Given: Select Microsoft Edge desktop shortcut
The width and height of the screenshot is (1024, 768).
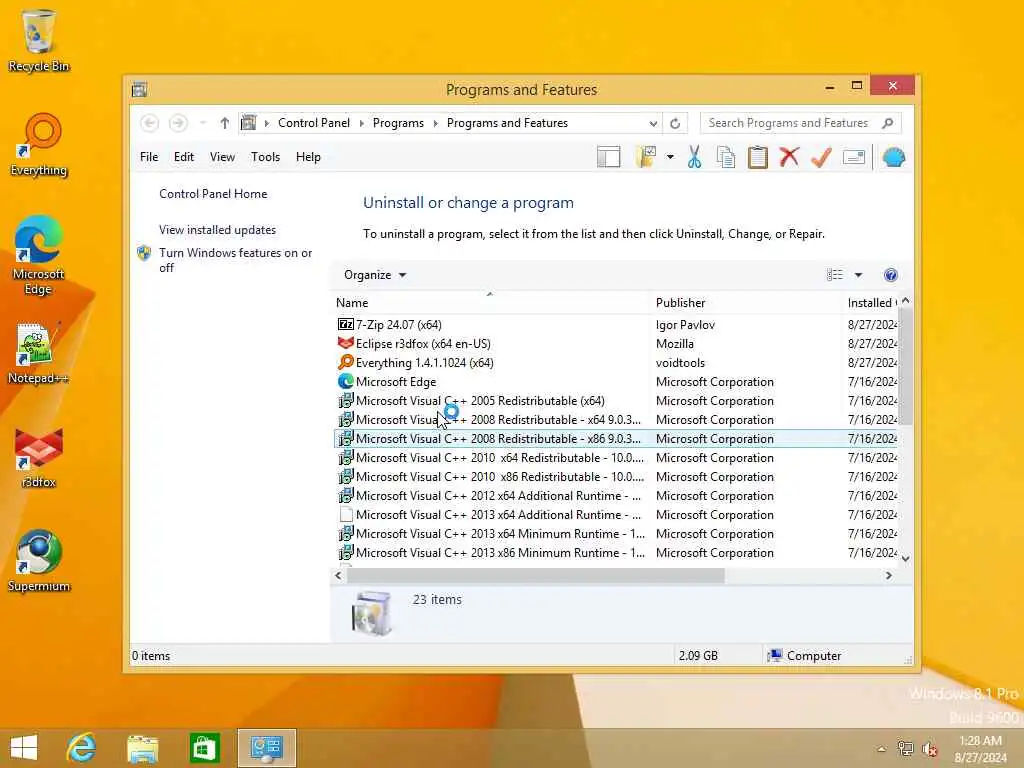Looking at the screenshot, I should click(x=38, y=255).
